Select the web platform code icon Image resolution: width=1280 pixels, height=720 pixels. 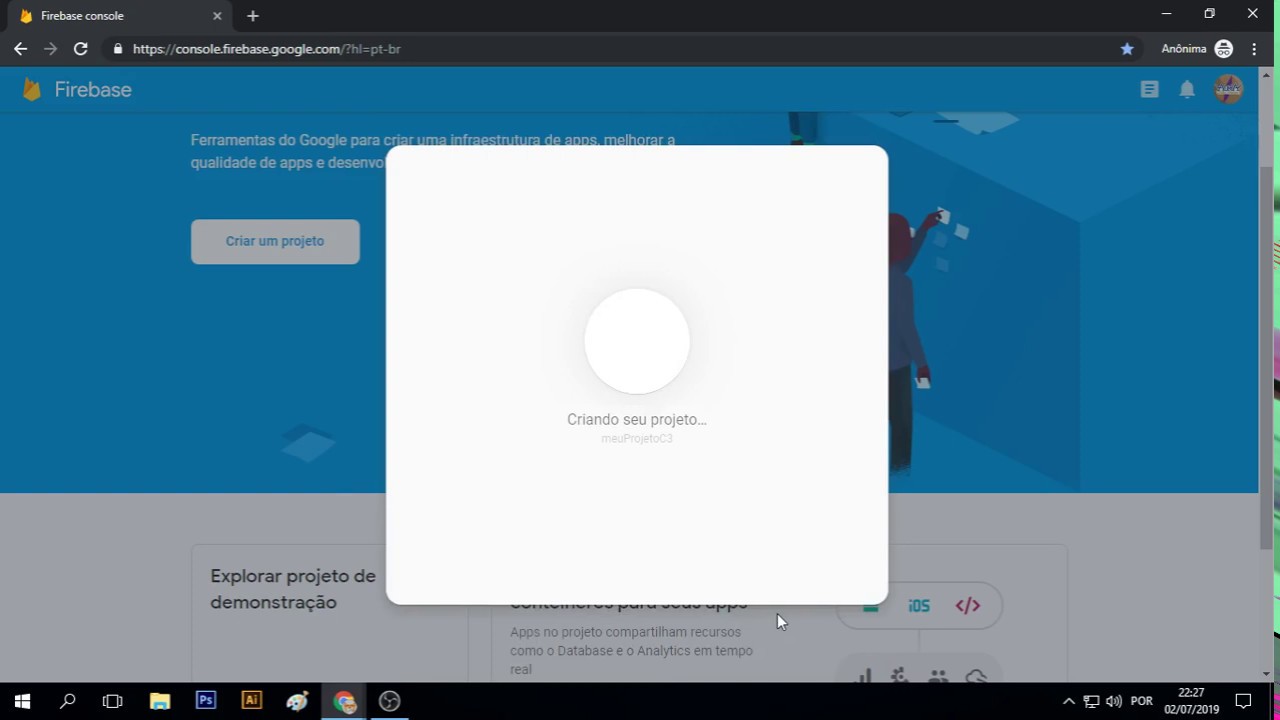pyautogui.click(x=967, y=606)
